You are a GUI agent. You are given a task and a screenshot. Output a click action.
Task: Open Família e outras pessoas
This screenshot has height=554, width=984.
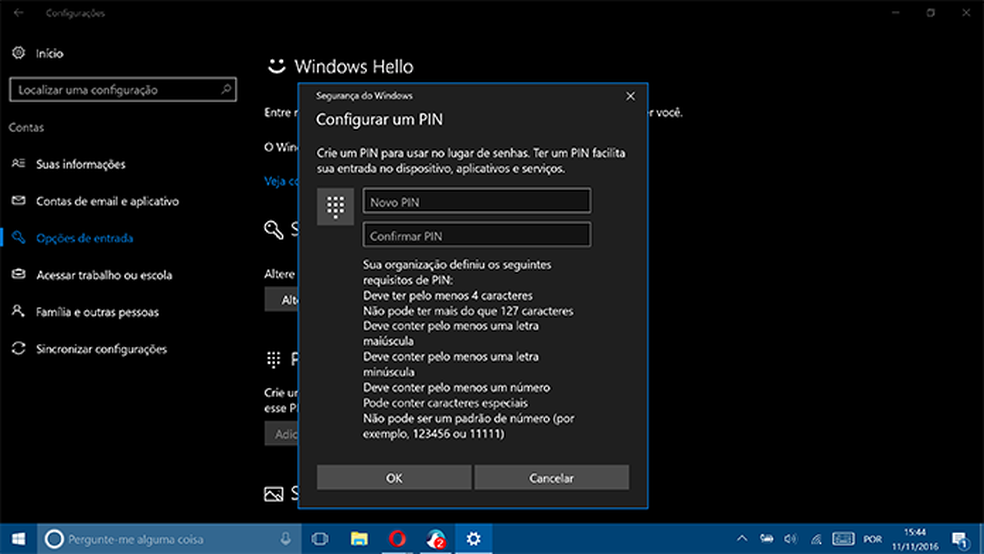coord(97,312)
